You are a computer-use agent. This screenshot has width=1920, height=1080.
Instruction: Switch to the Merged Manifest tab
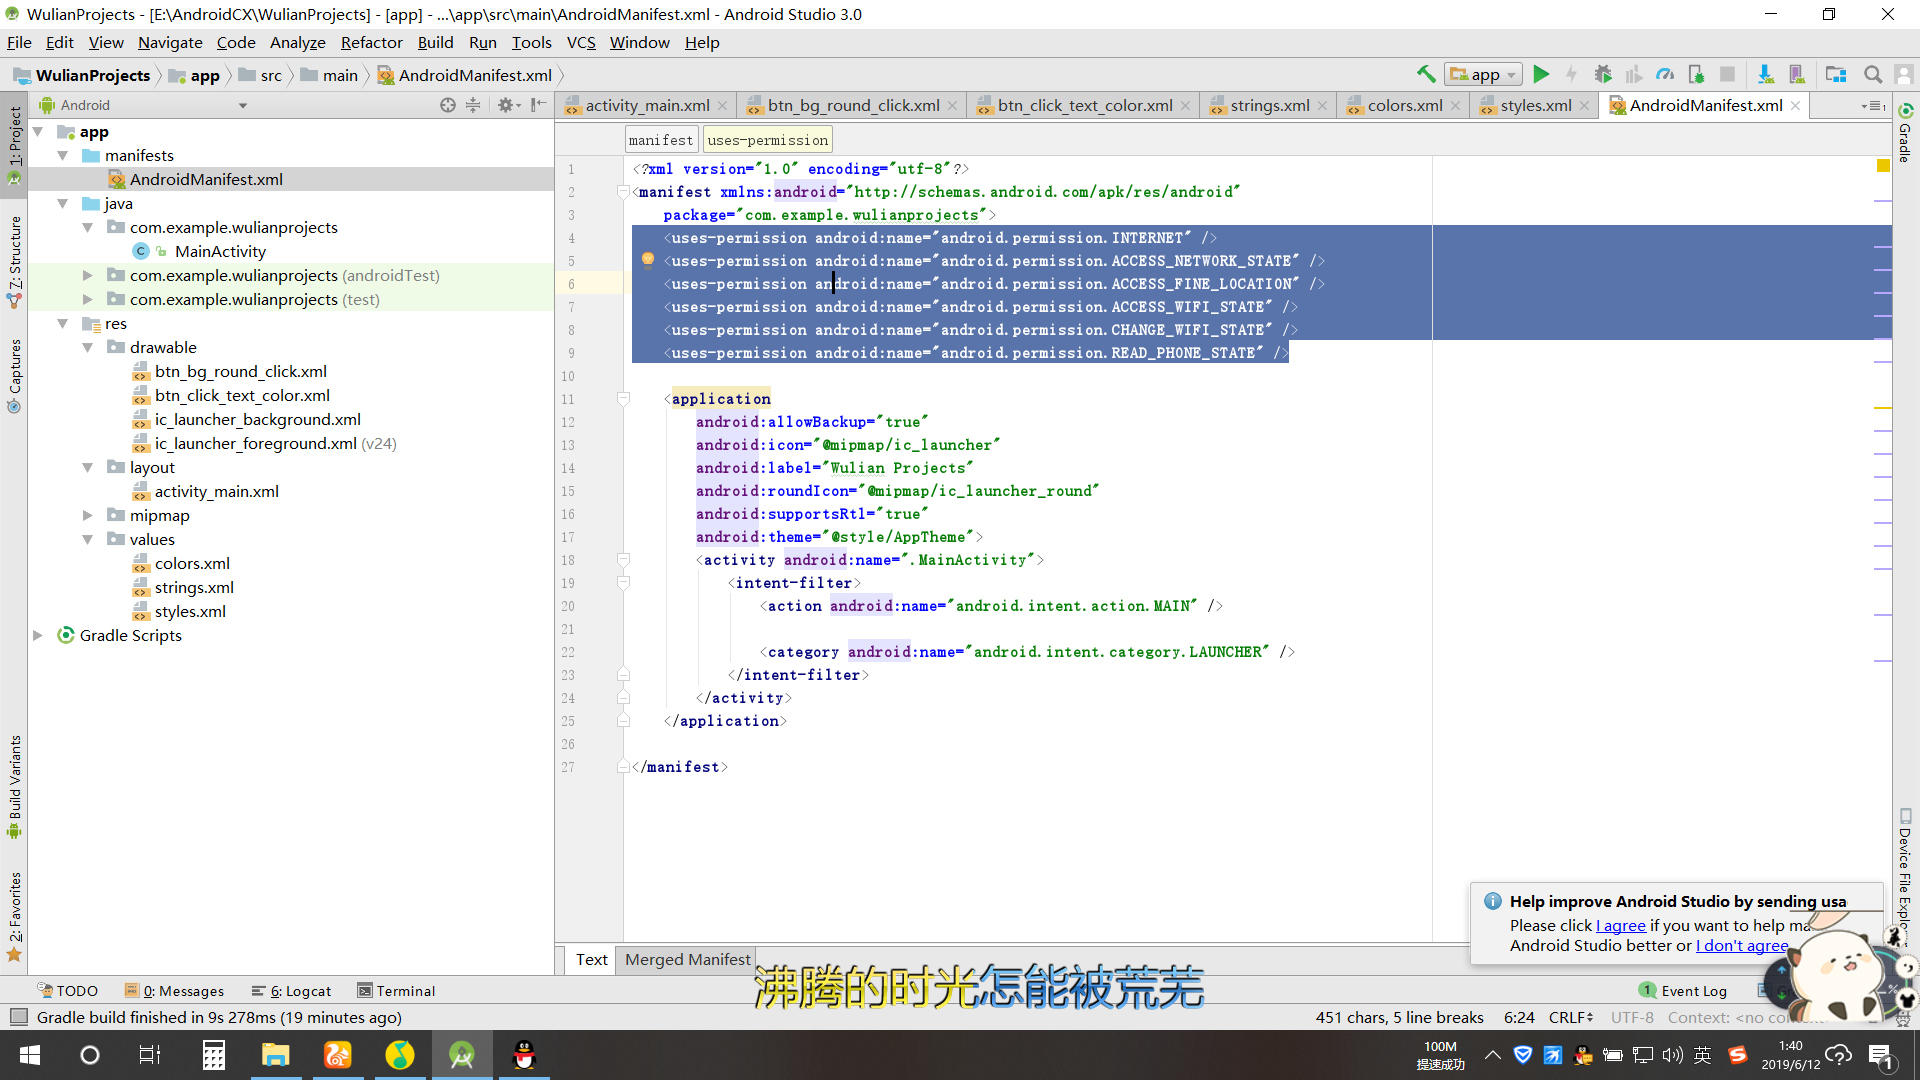(x=687, y=959)
